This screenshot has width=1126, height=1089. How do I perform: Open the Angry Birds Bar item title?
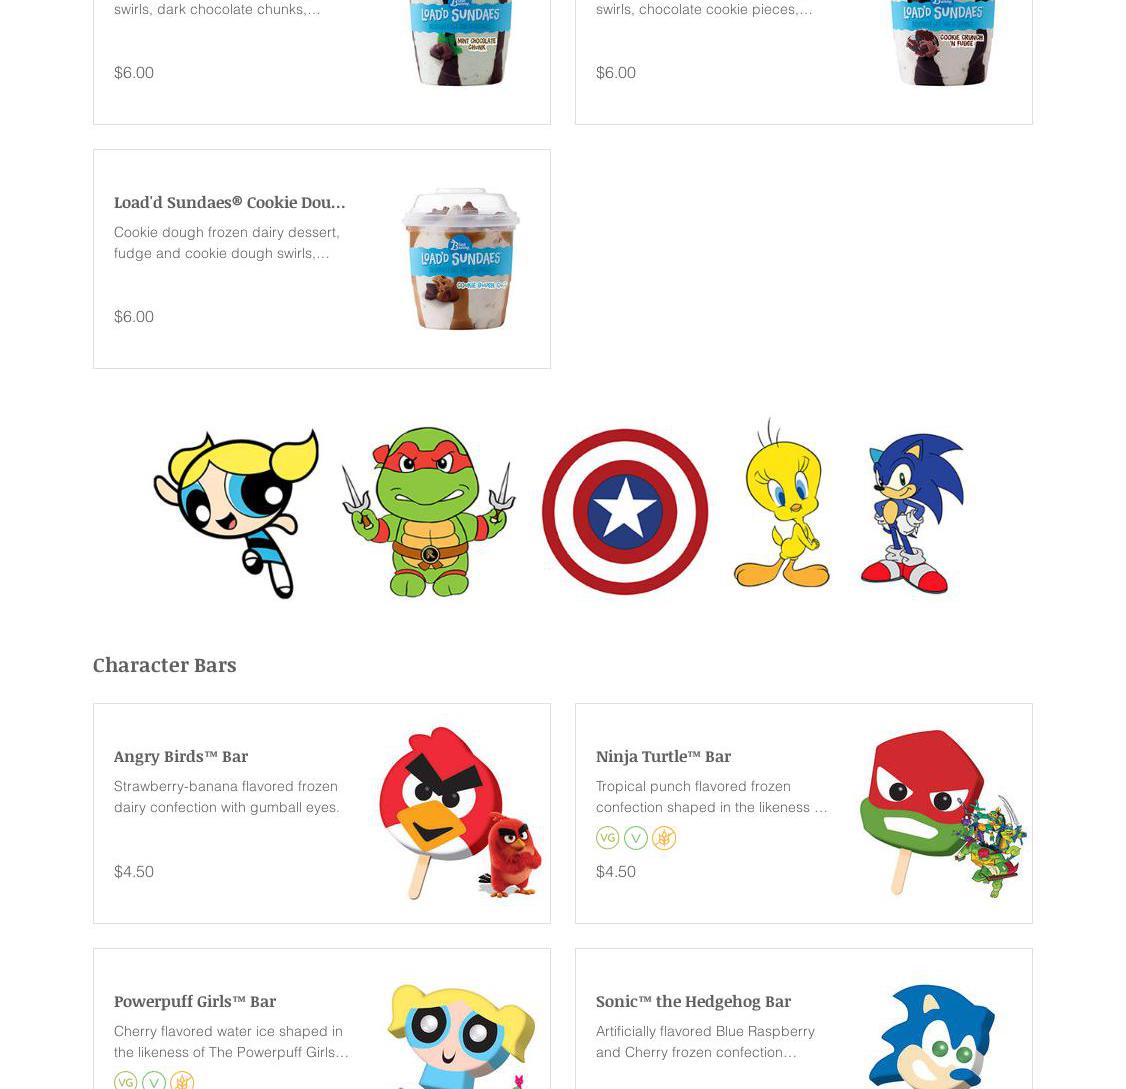click(x=181, y=756)
